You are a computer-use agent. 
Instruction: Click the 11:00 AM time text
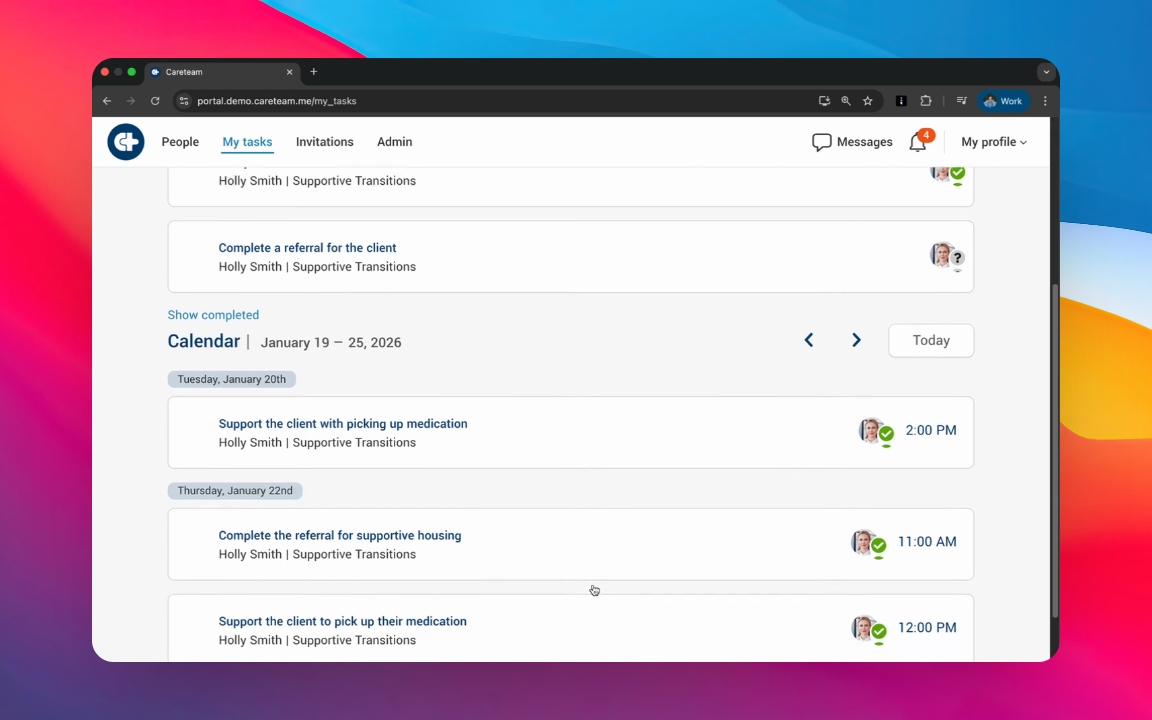927,542
